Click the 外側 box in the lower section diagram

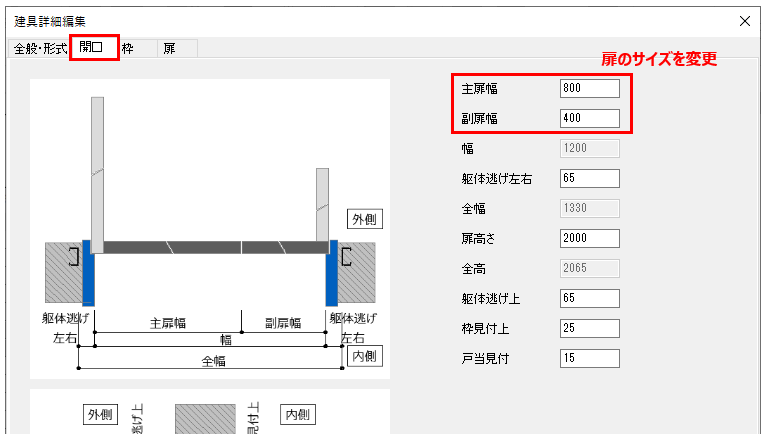pyautogui.click(x=100, y=415)
